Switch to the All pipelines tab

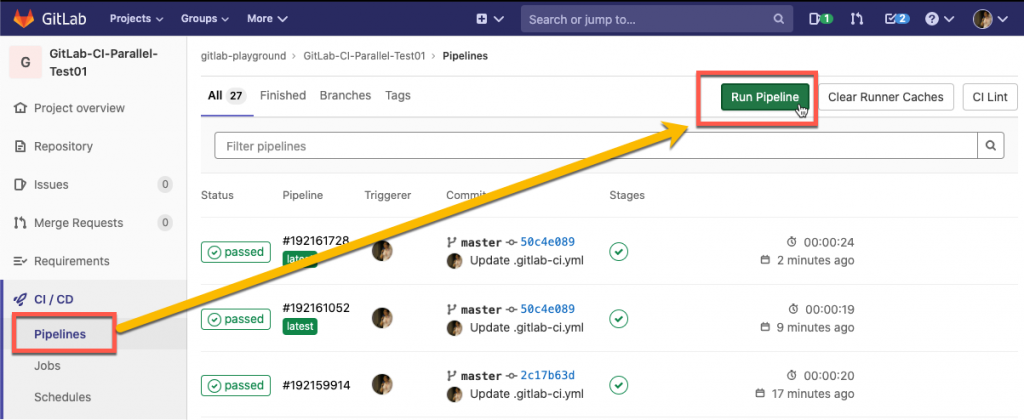pos(227,96)
